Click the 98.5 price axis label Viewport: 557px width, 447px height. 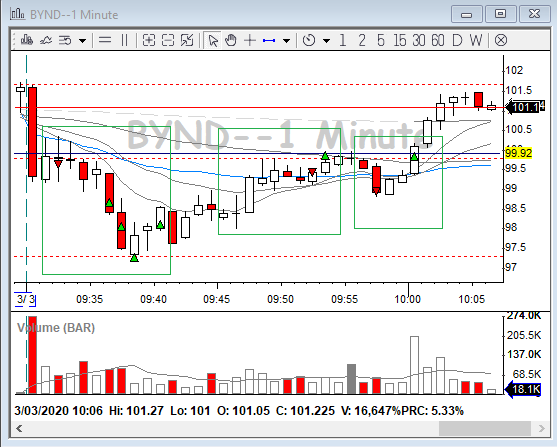pos(515,208)
